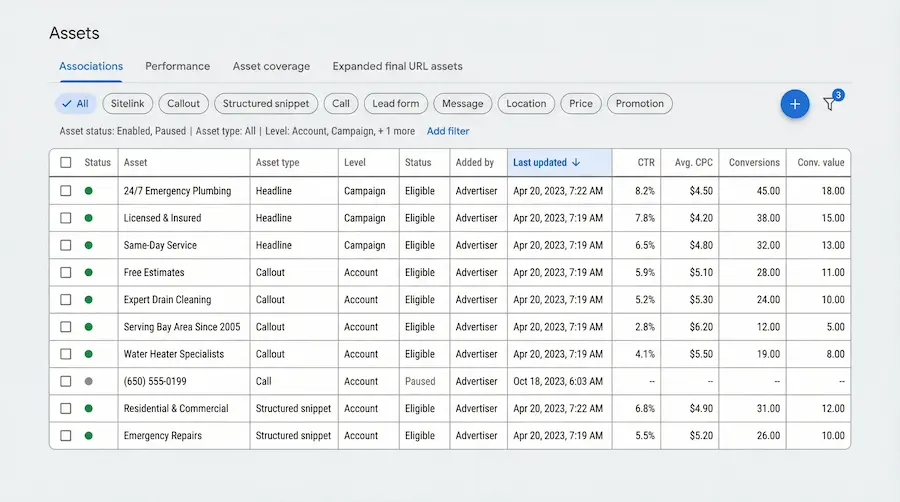Click green status dot for Serving Bay Area Since 2005
This screenshot has width=900, height=502.
click(x=88, y=326)
